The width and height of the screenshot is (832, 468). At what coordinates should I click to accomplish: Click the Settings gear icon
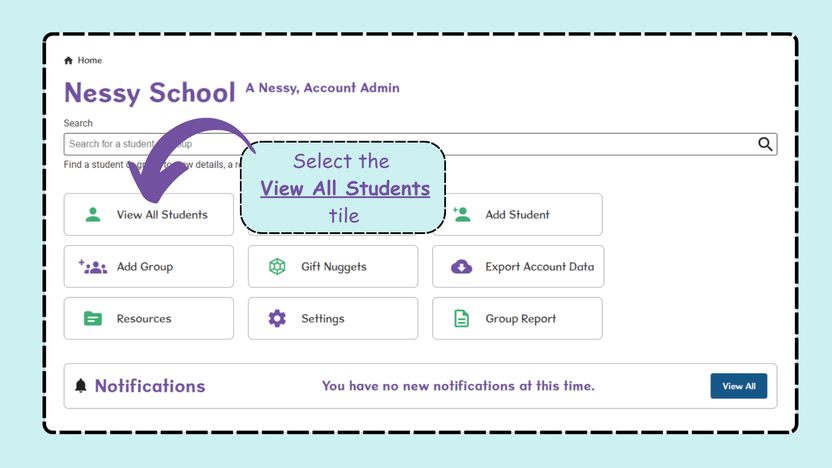click(x=277, y=318)
